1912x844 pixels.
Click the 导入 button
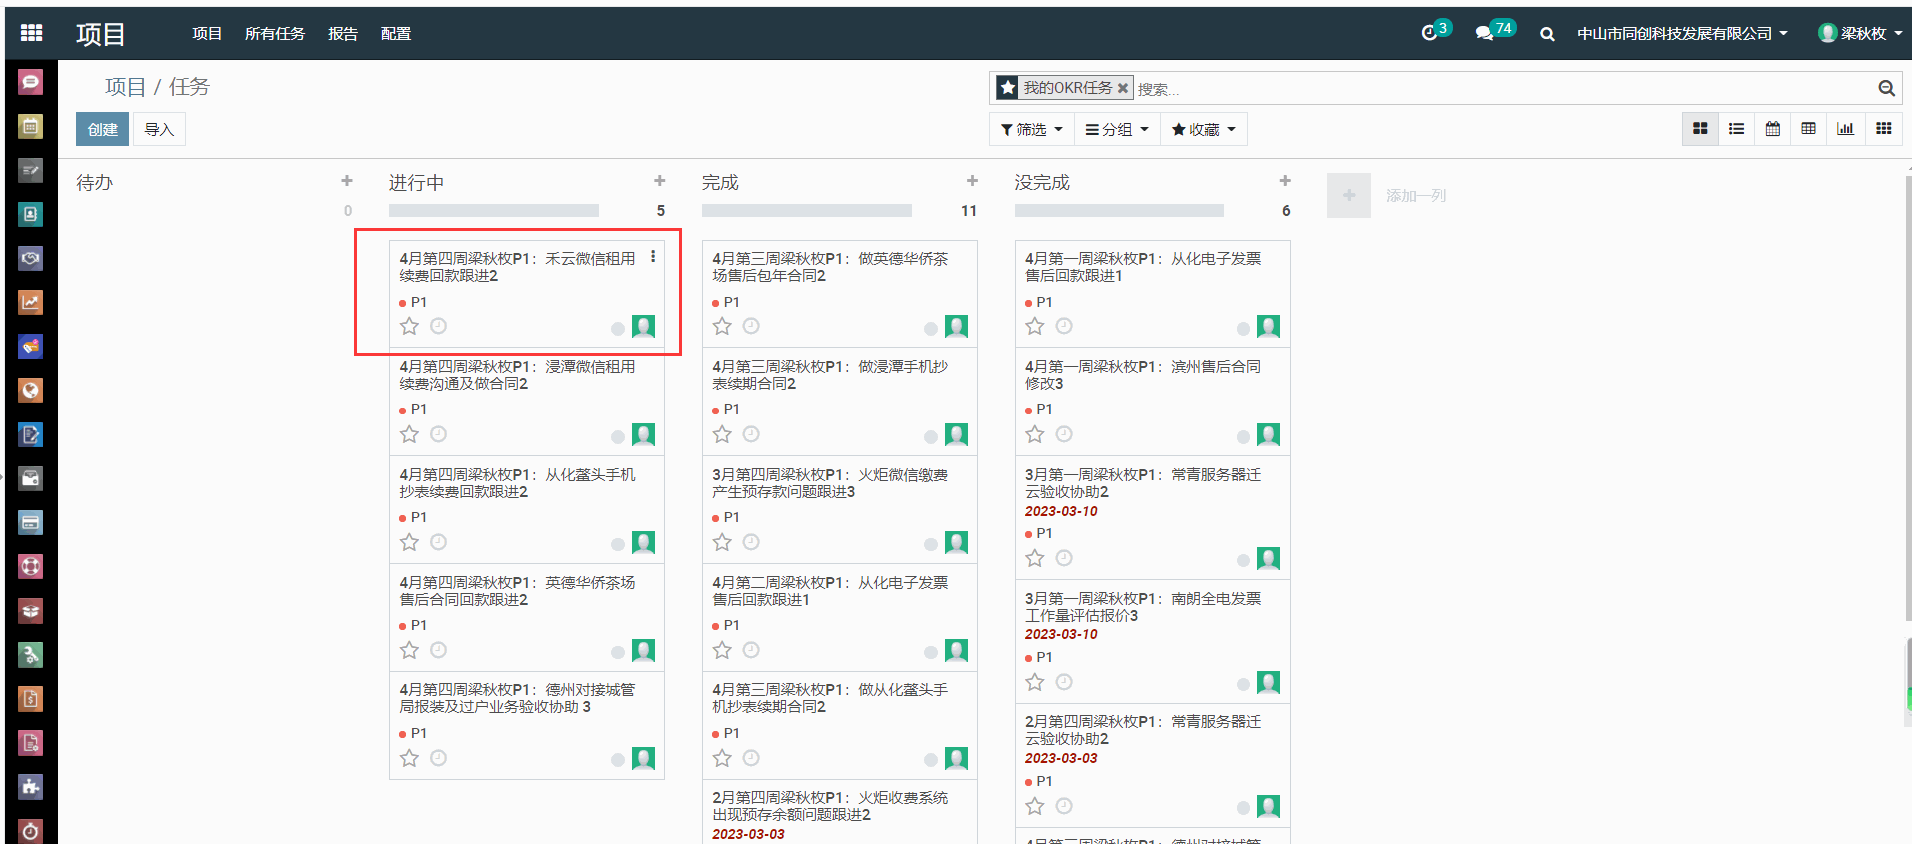tap(159, 129)
